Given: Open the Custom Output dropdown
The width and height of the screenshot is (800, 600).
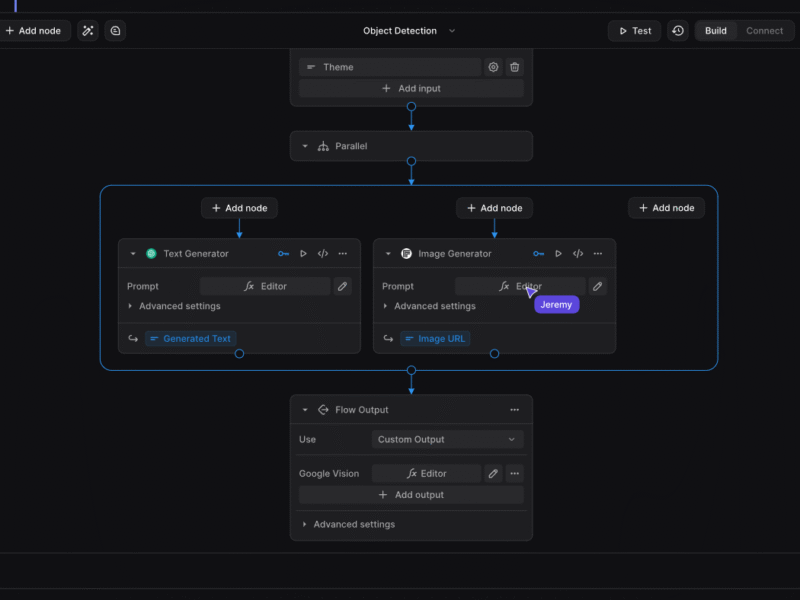Looking at the screenshot, I should pos(447,439).
